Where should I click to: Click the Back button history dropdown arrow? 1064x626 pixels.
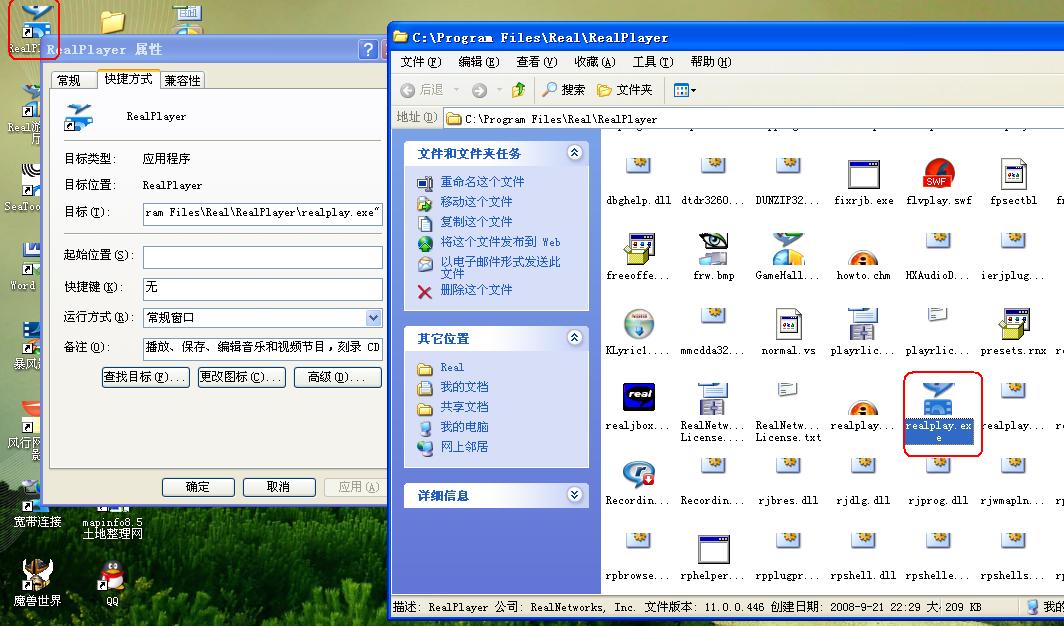[456, 90]
